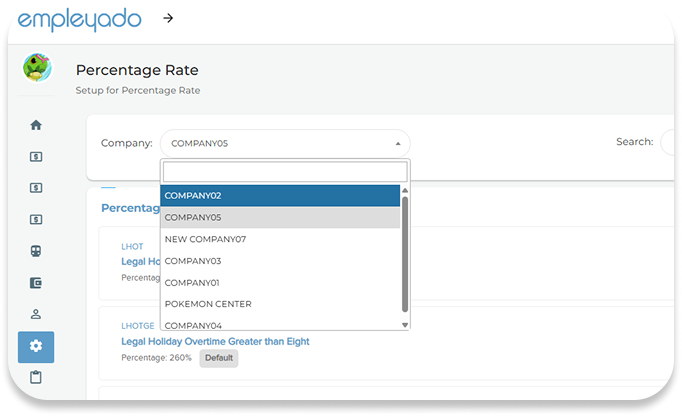Screen dimensions: 682x416
Task: Open the wallet icon in the sidebar
Action: pyautogui.click(x=36, y=283)
